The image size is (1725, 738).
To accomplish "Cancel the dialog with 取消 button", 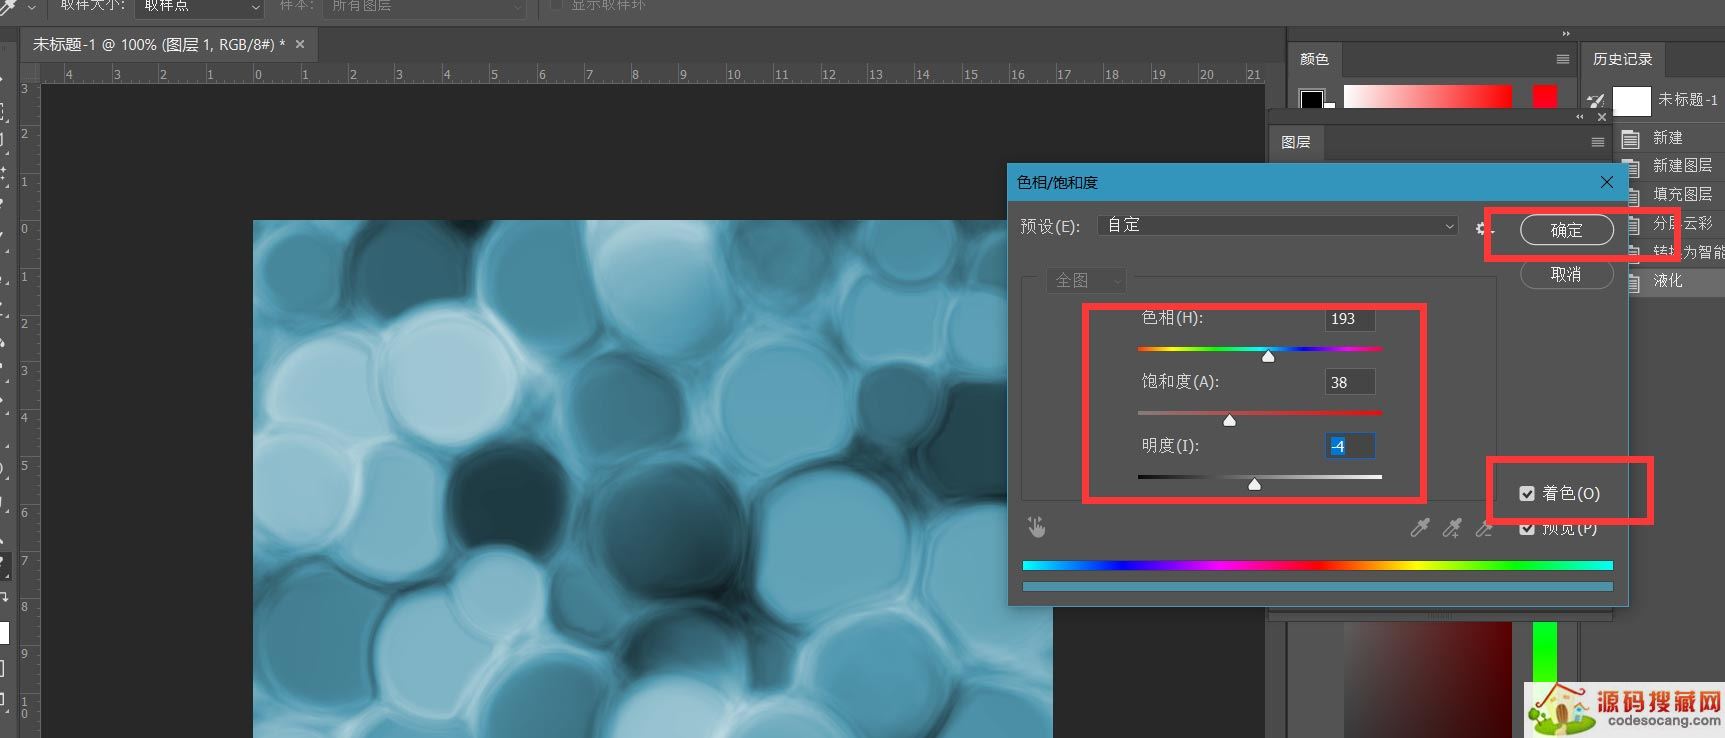I will tap(1566, 274).
